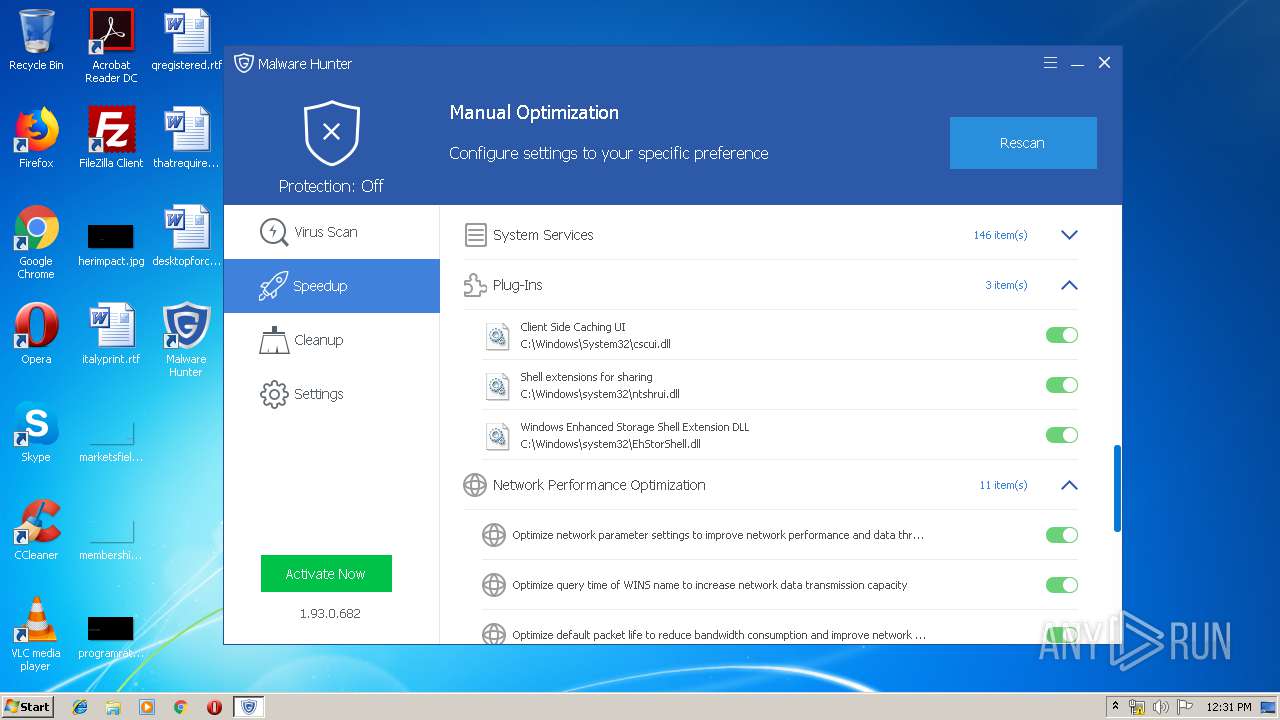1280x720 pixels.
Task: Click the Manual Optimization heading
Action: tap(534, 113)
